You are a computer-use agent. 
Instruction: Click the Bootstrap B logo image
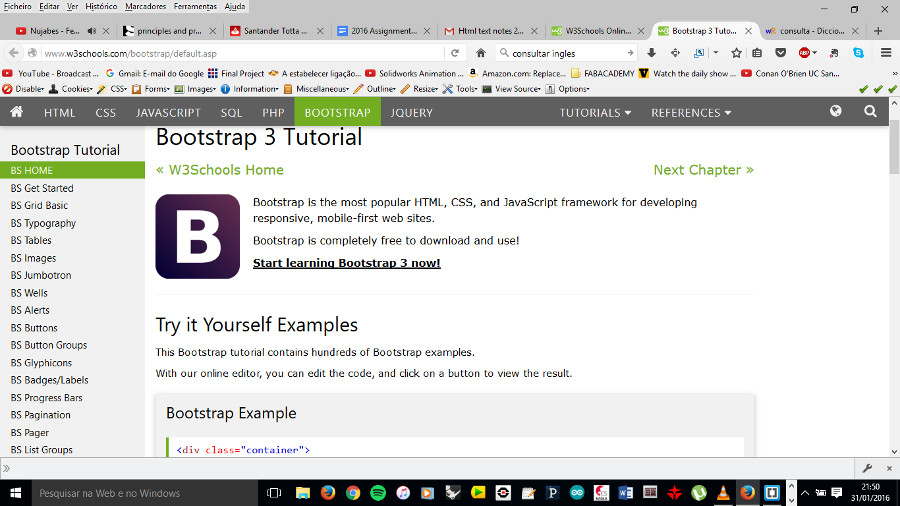pyautogui.click(x=197, y=236)
